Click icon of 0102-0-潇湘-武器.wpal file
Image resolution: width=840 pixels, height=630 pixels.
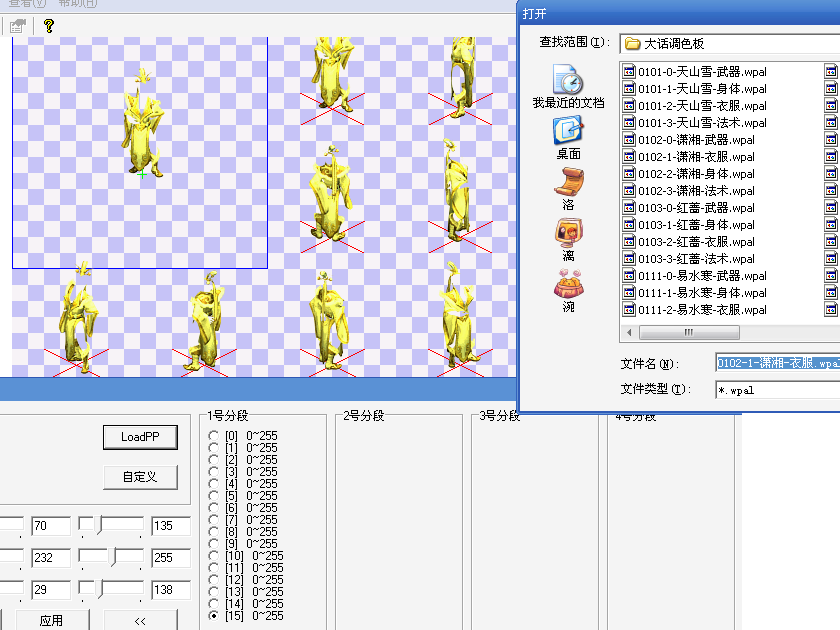[x=629, y=140]
